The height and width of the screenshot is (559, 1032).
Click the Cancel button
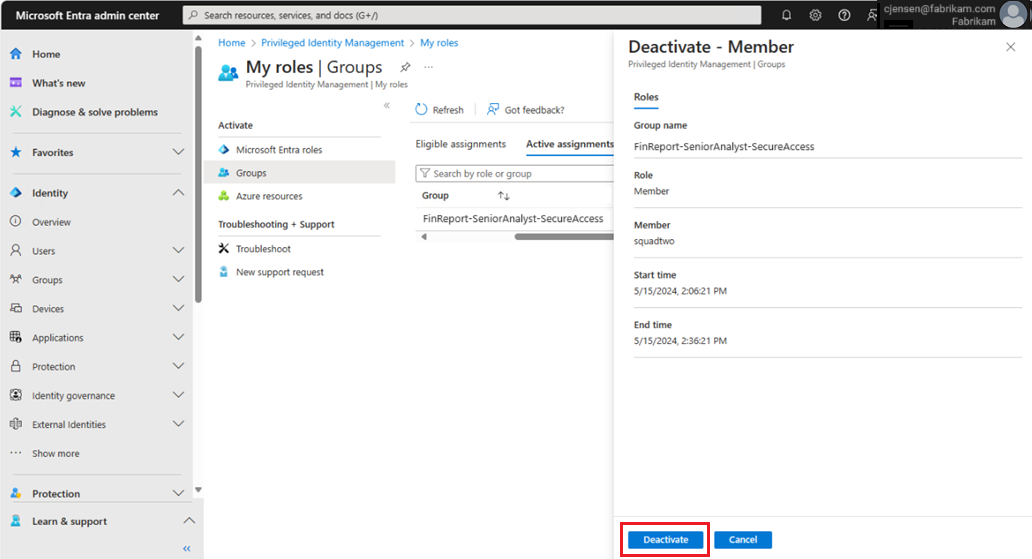coord(742,540)
